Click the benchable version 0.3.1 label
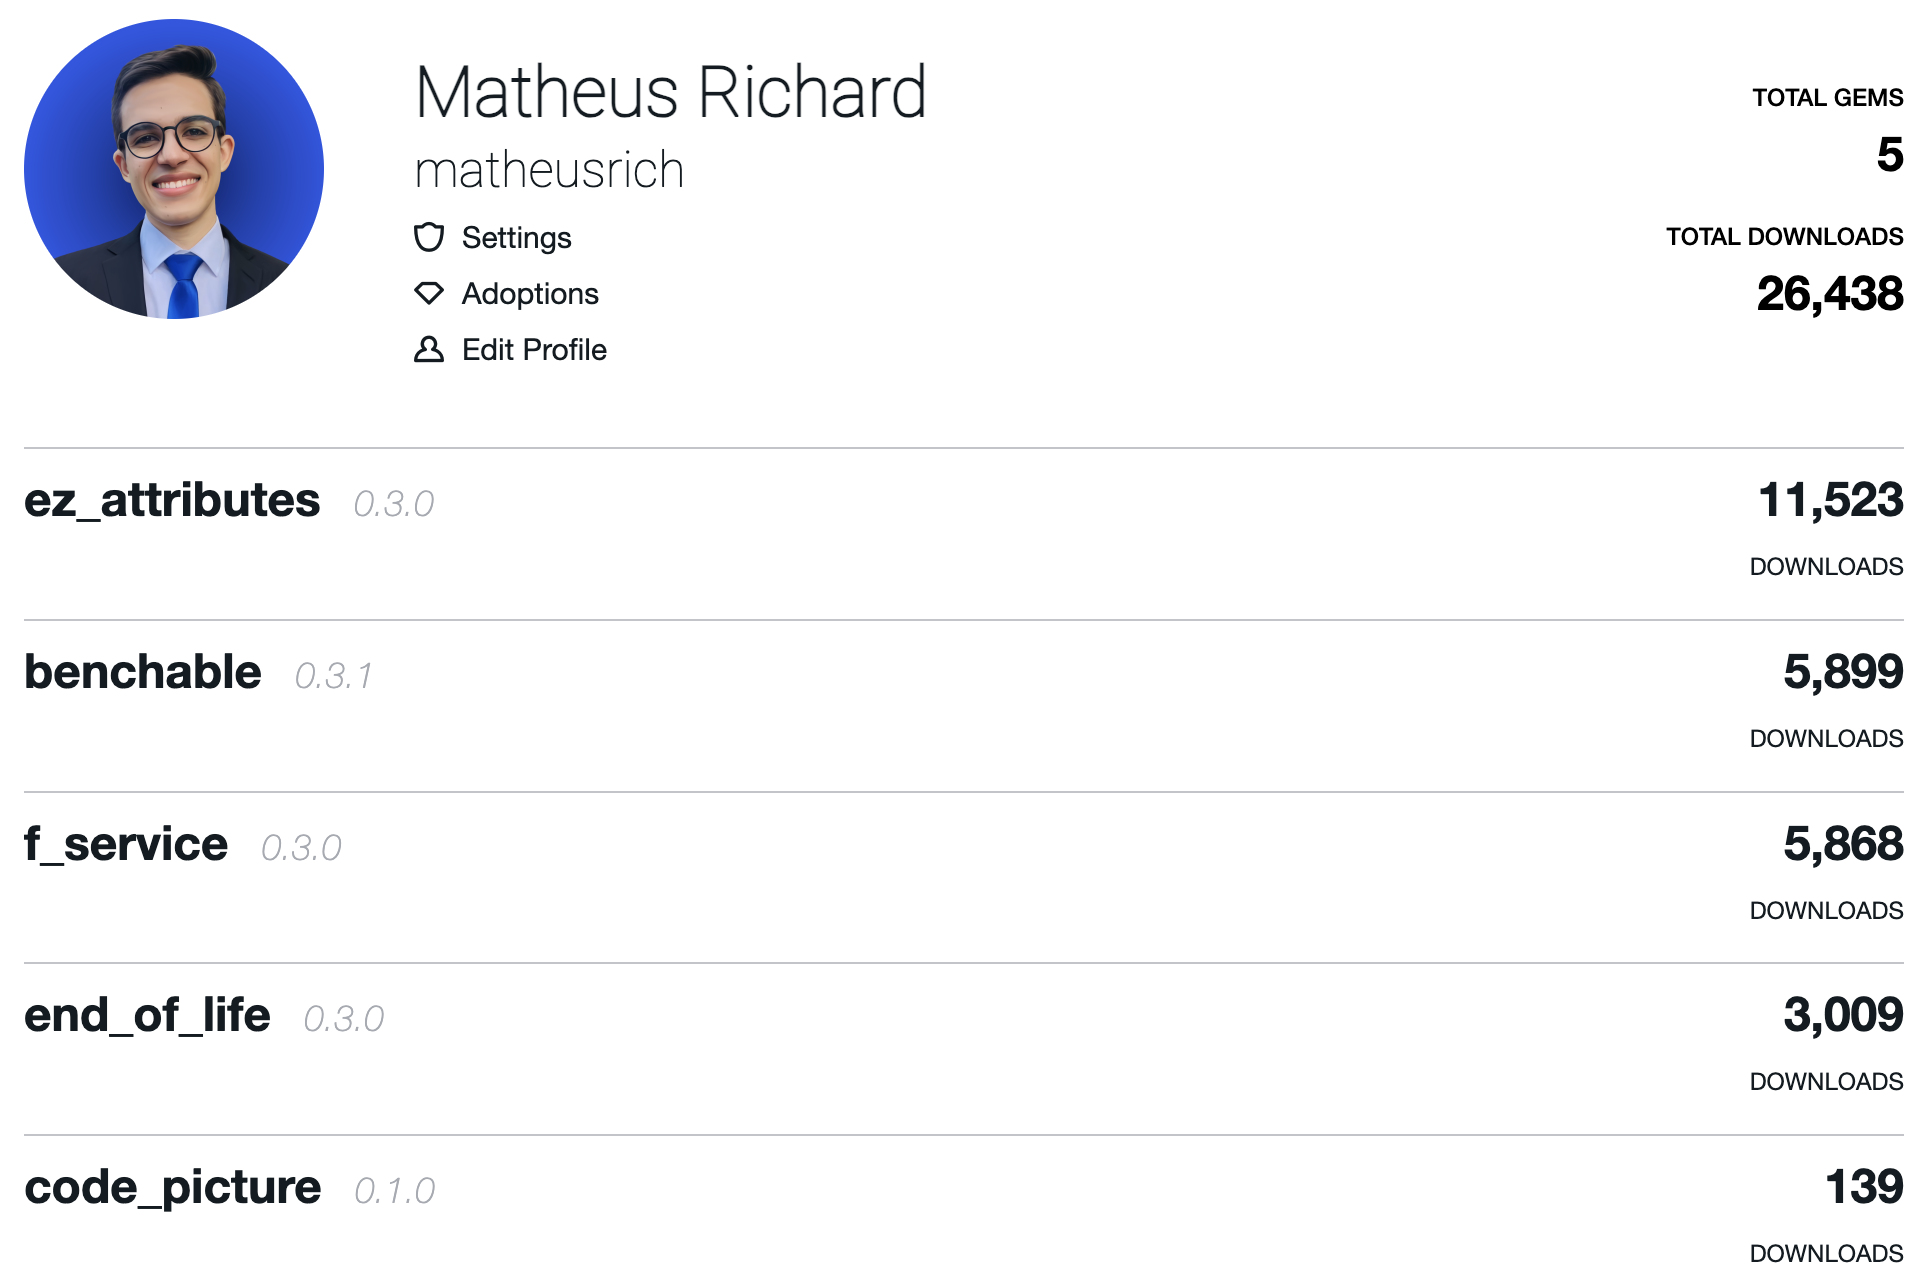 coord(334,676)
